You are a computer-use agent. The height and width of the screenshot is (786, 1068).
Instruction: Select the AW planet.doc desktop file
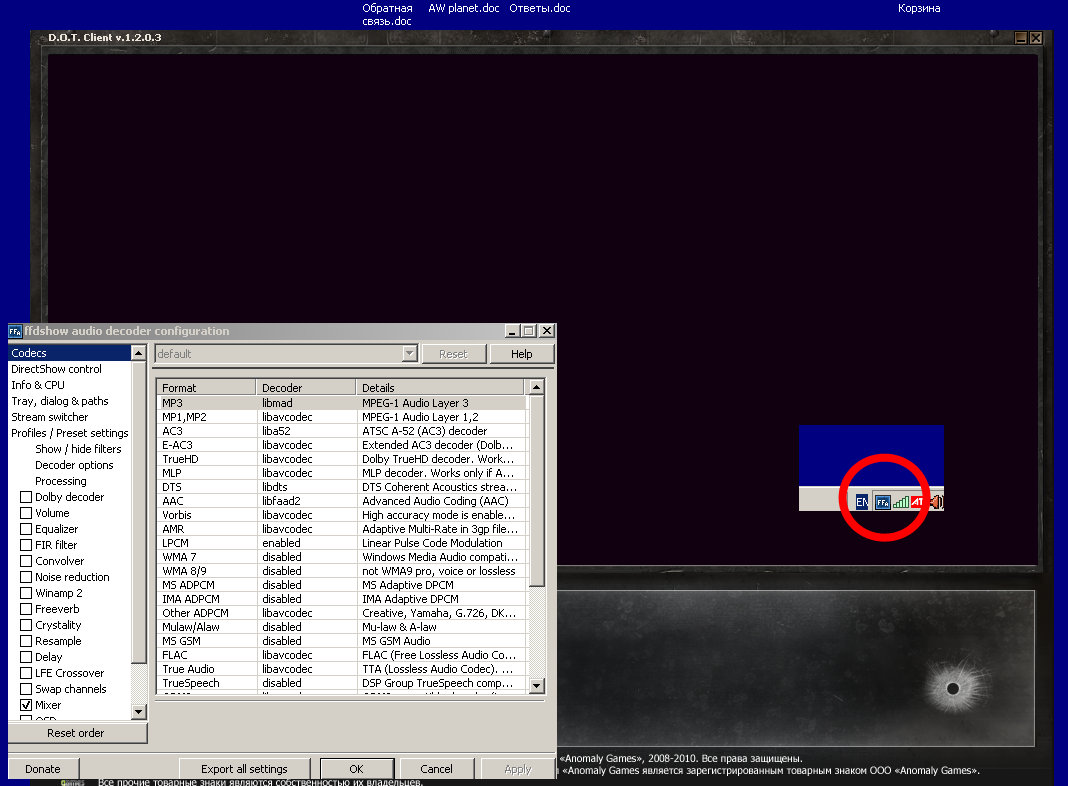coord(464,8)
